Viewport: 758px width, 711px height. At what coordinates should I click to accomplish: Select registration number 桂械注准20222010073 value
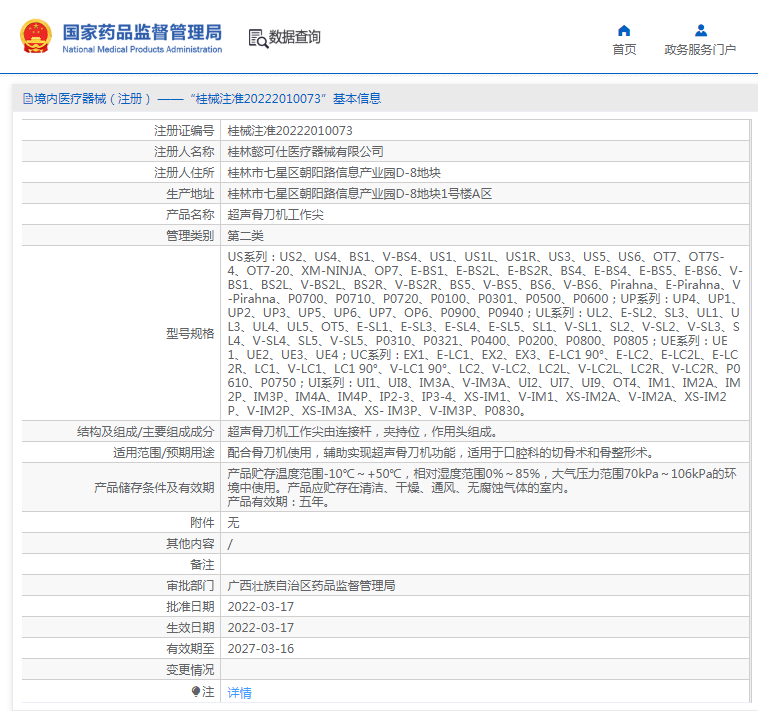[290, 131]
